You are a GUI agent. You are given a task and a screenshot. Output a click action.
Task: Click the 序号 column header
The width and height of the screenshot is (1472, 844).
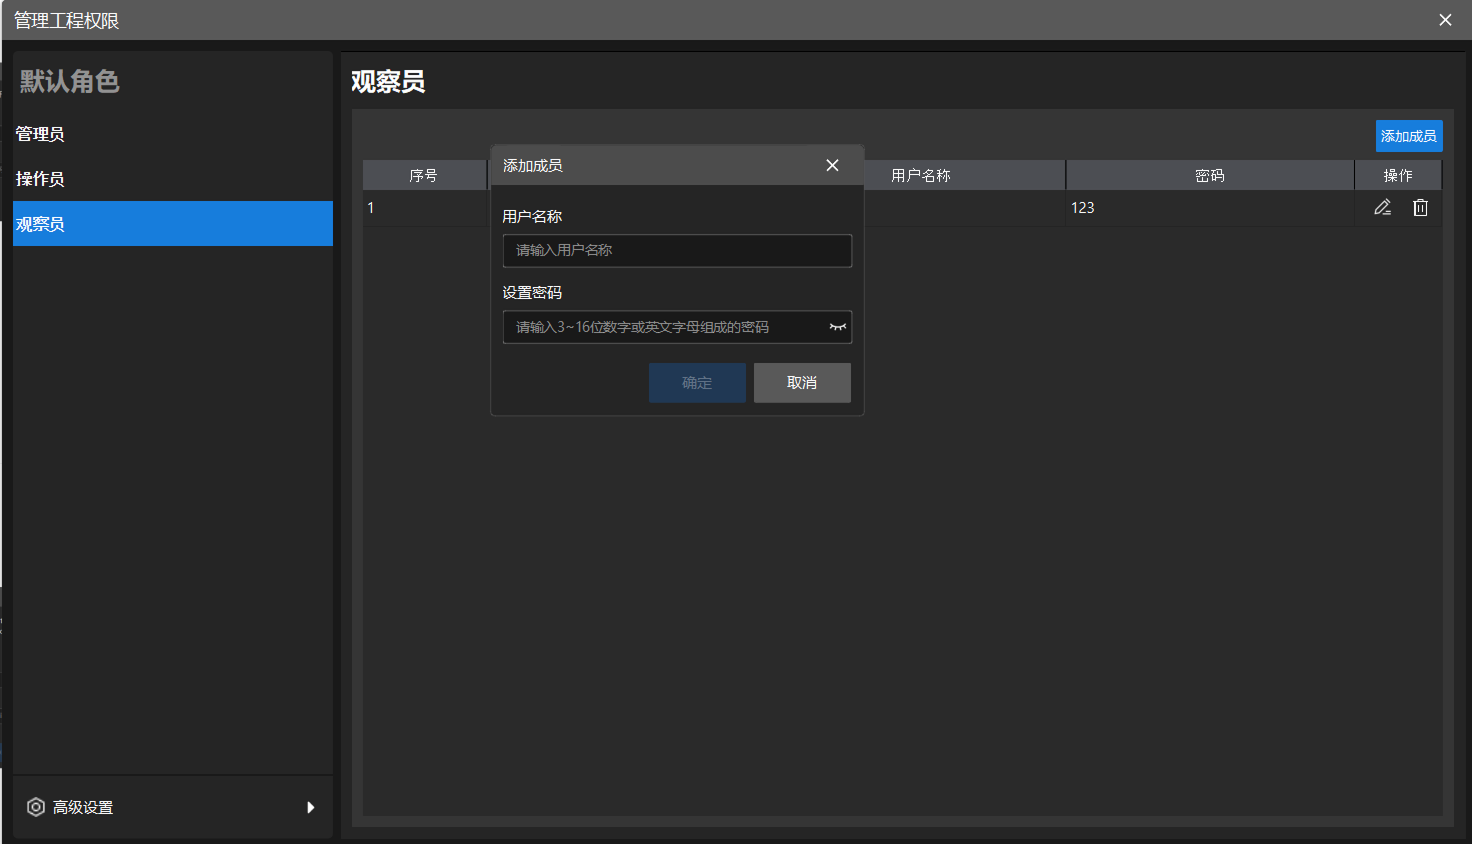pyautogui.click(x=424, y=174)
